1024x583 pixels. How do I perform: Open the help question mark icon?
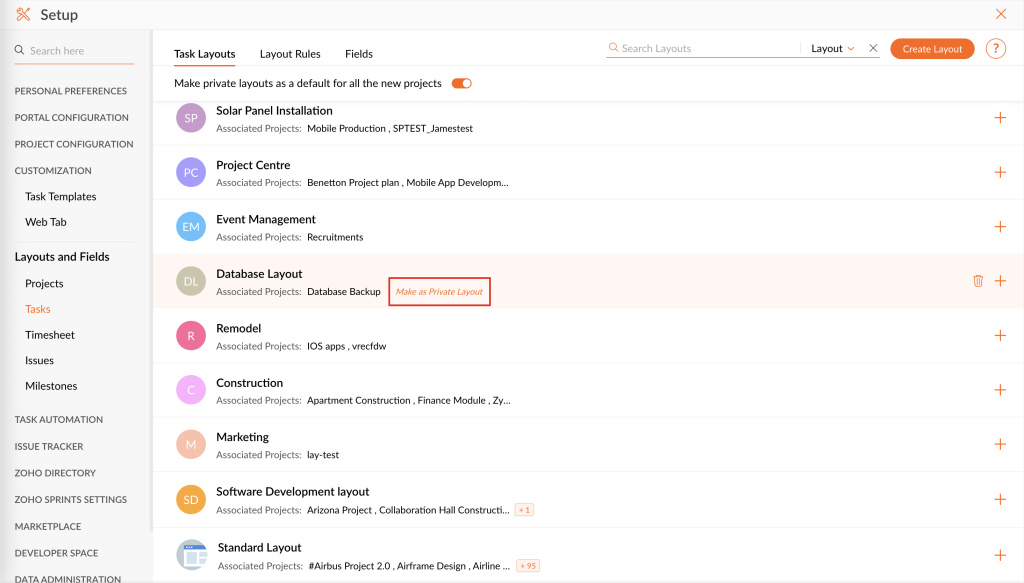tap(995, 49)
